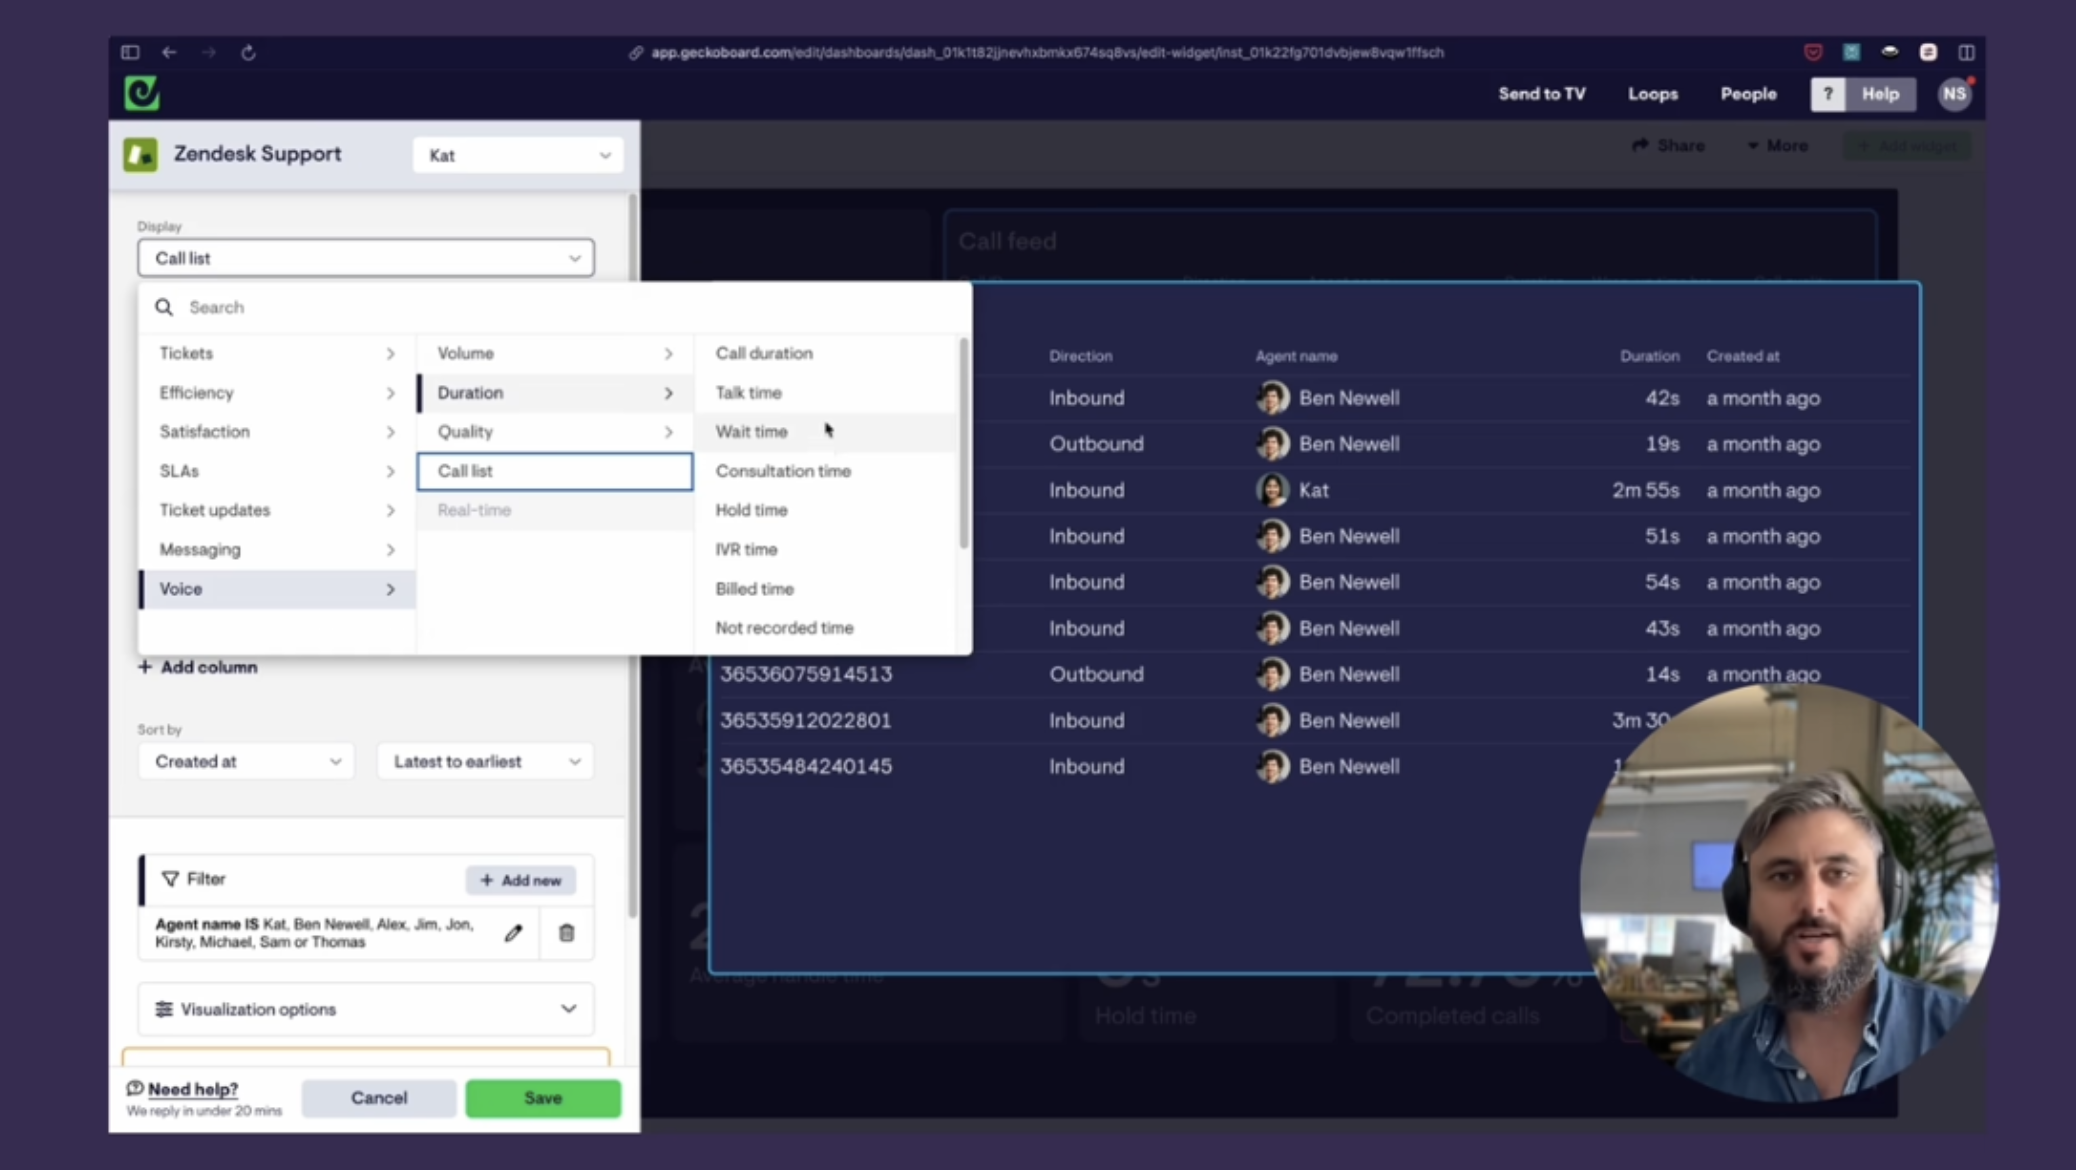
Task: Click the browser split view icon
Action: [x=1966, y=52]
